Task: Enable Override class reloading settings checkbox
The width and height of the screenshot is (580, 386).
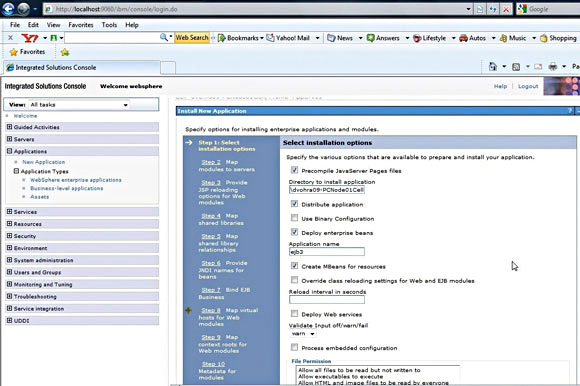Action: (x=294, y=280)
